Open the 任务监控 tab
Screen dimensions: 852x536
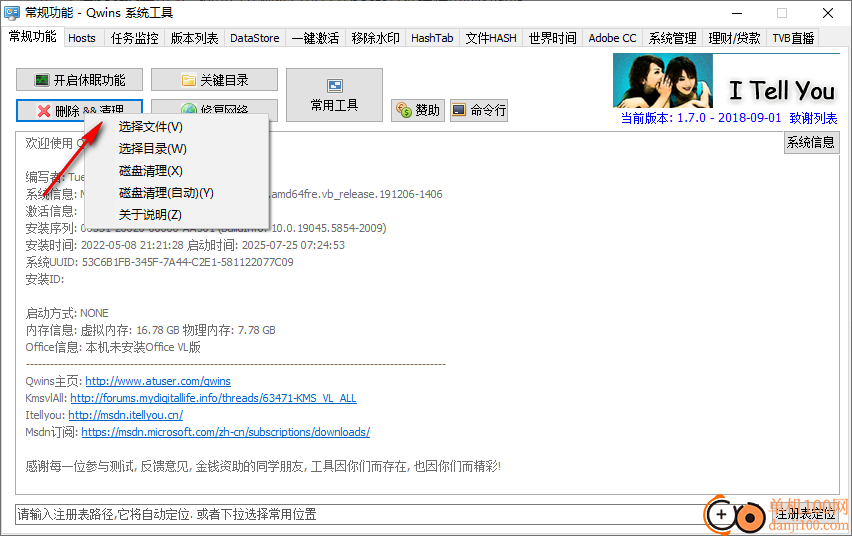pyautogui.click(x=134, y=38)
